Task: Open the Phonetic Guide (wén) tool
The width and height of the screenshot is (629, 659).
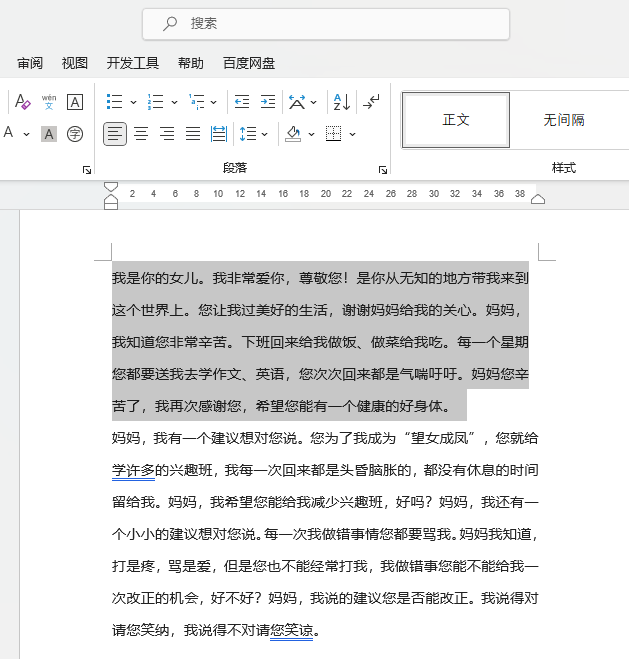Action: click(49, 102)
